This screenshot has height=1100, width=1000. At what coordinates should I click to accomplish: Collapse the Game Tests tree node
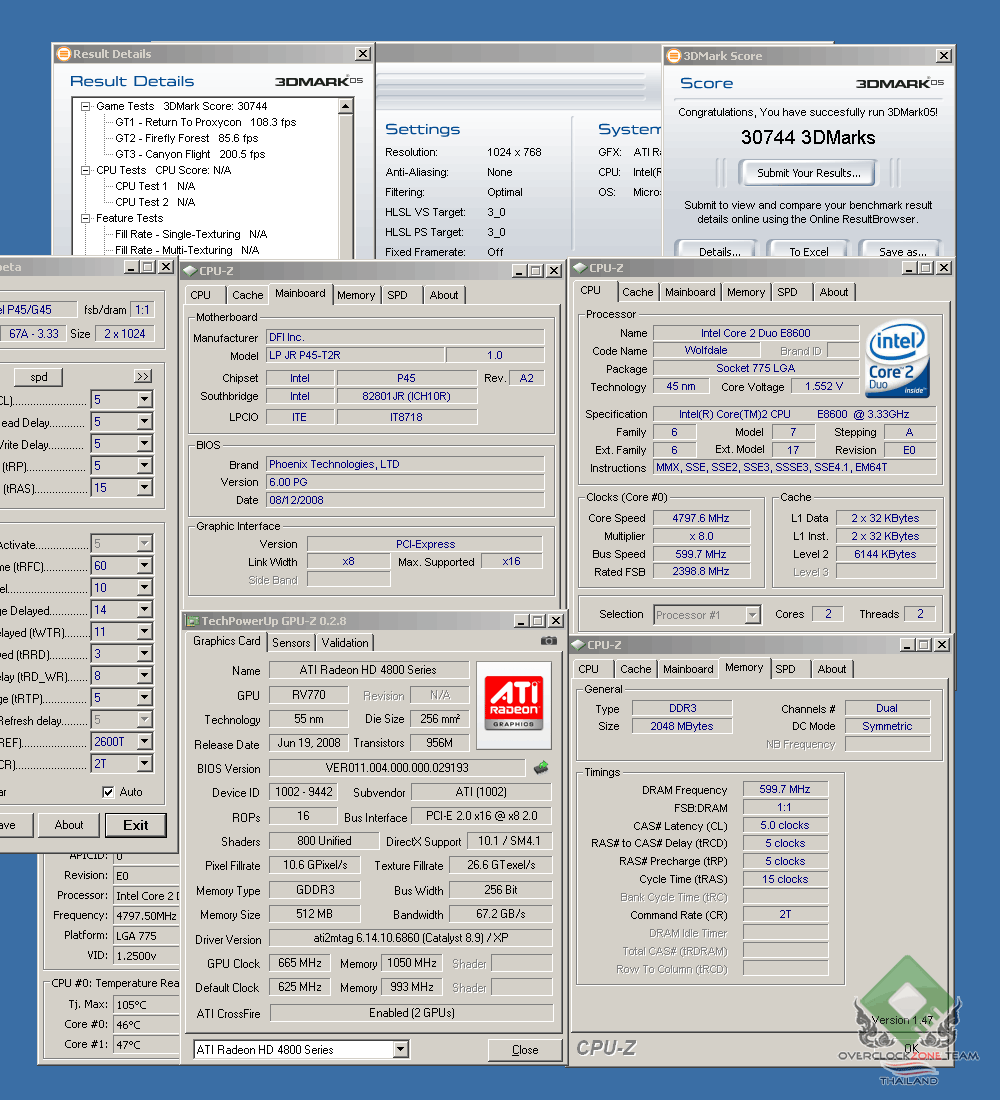tap(86, 107)
